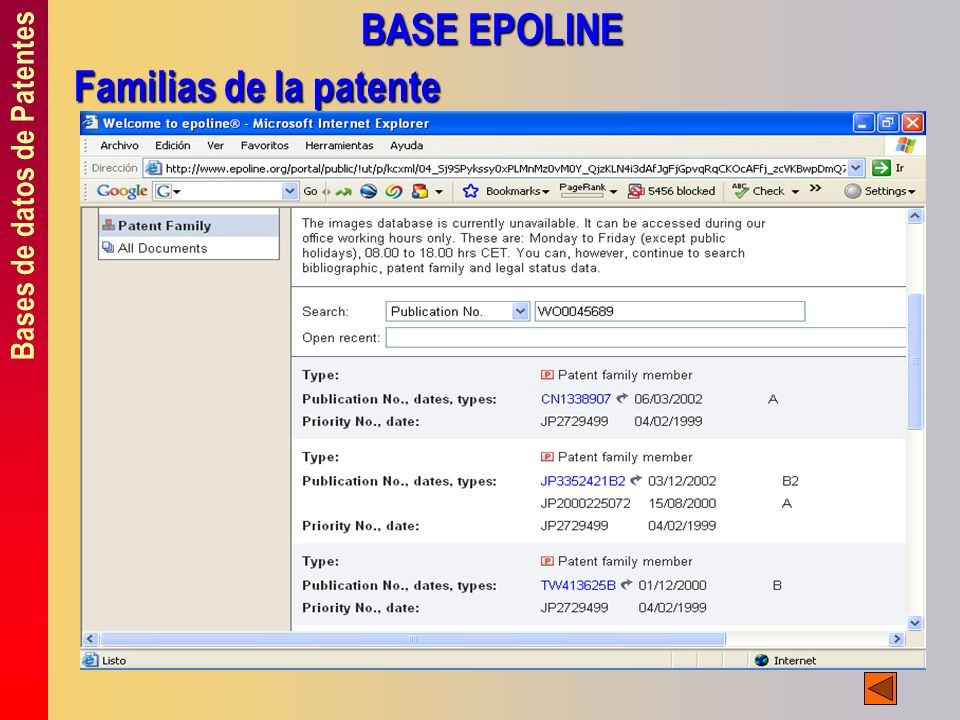
Task: Expand dropdown beside colorful blocks toolbar icon
Action: click(439, 192)
